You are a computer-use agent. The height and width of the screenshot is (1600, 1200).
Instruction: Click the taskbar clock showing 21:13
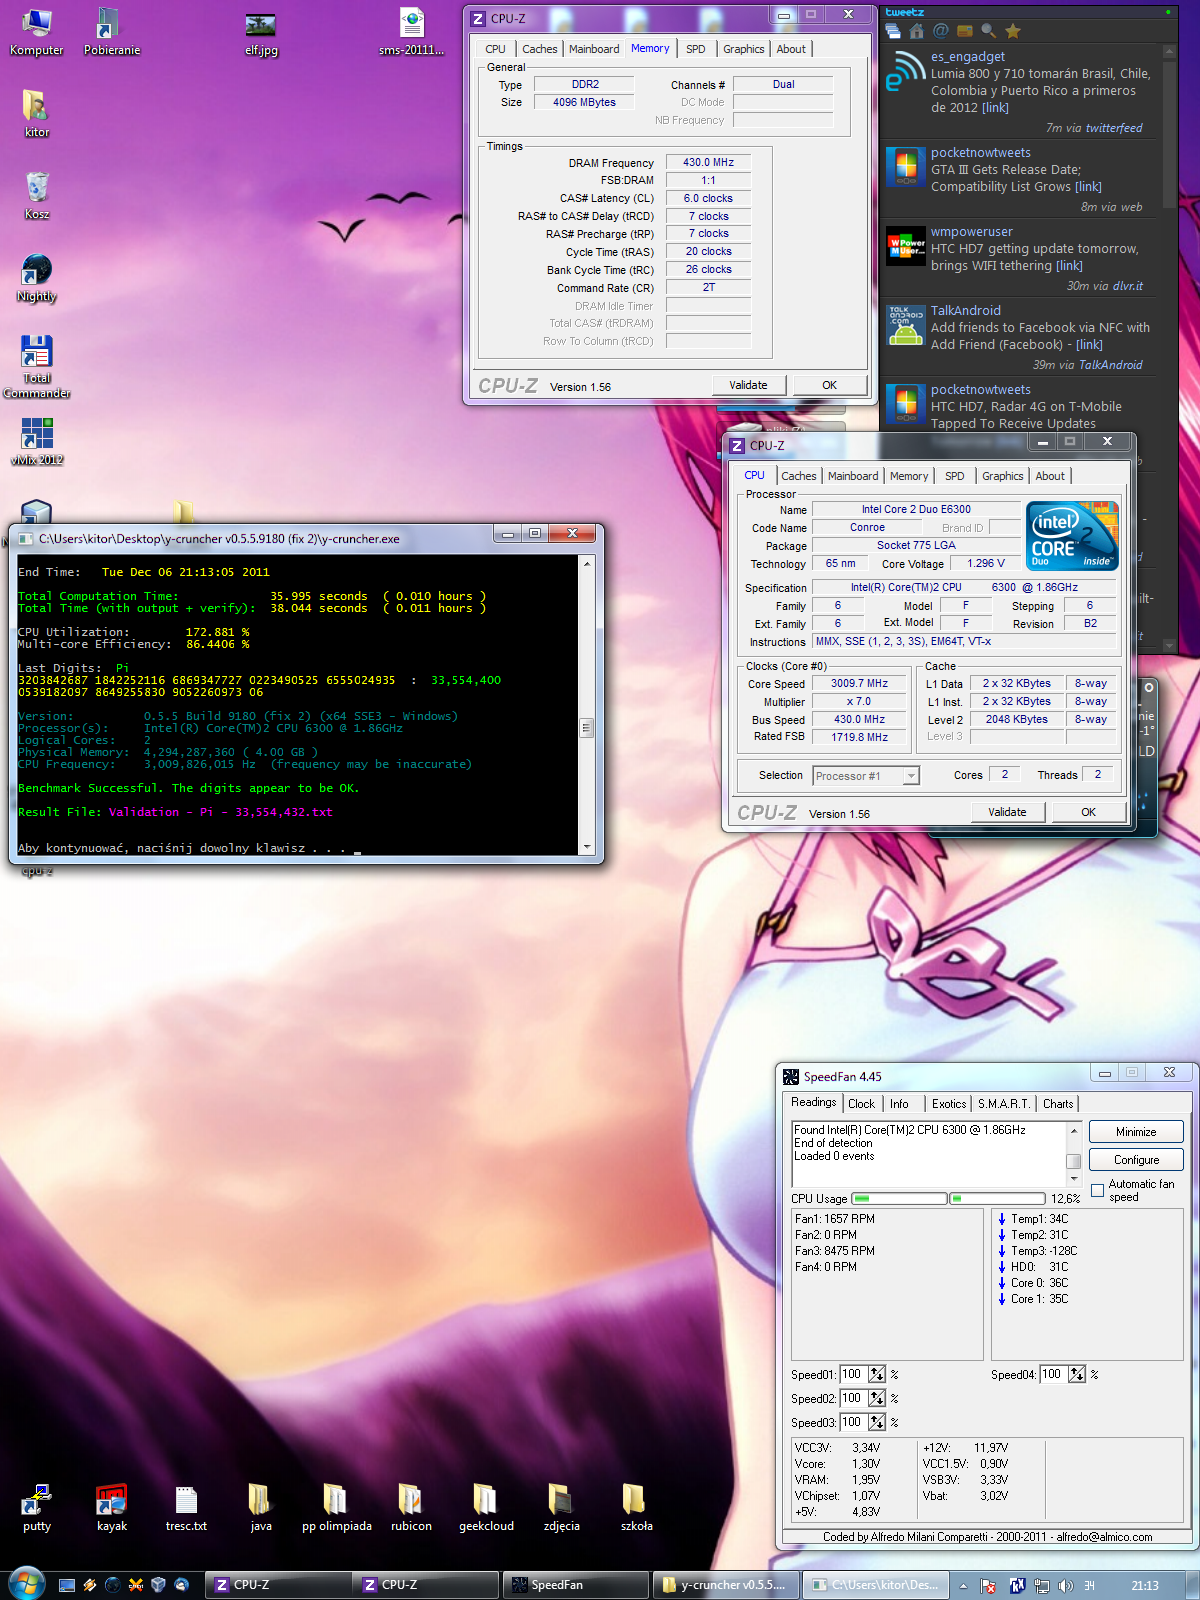(x=1144, y=1585)
